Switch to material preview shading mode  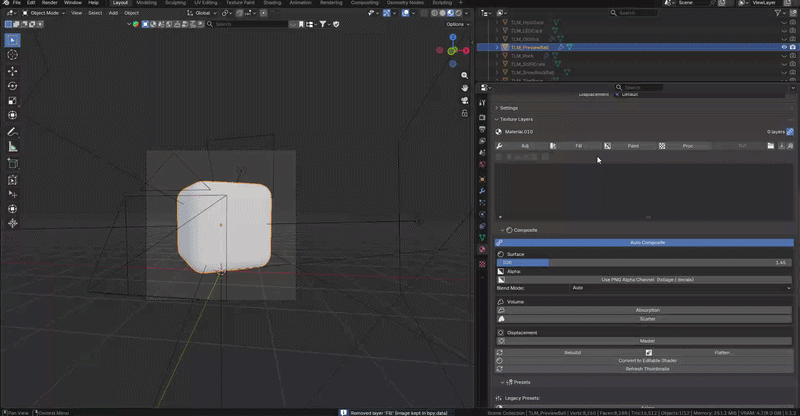pos(451,13)
